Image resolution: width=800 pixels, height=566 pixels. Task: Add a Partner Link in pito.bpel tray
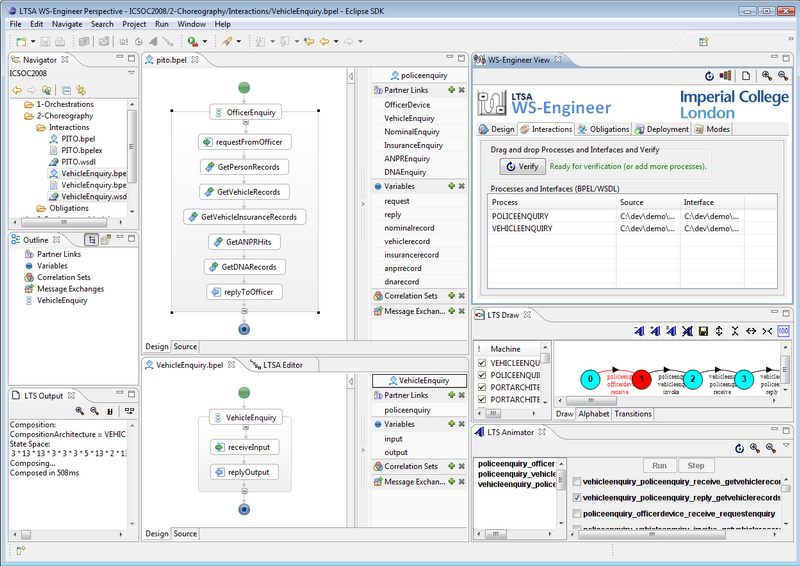[x=452, y=90]
